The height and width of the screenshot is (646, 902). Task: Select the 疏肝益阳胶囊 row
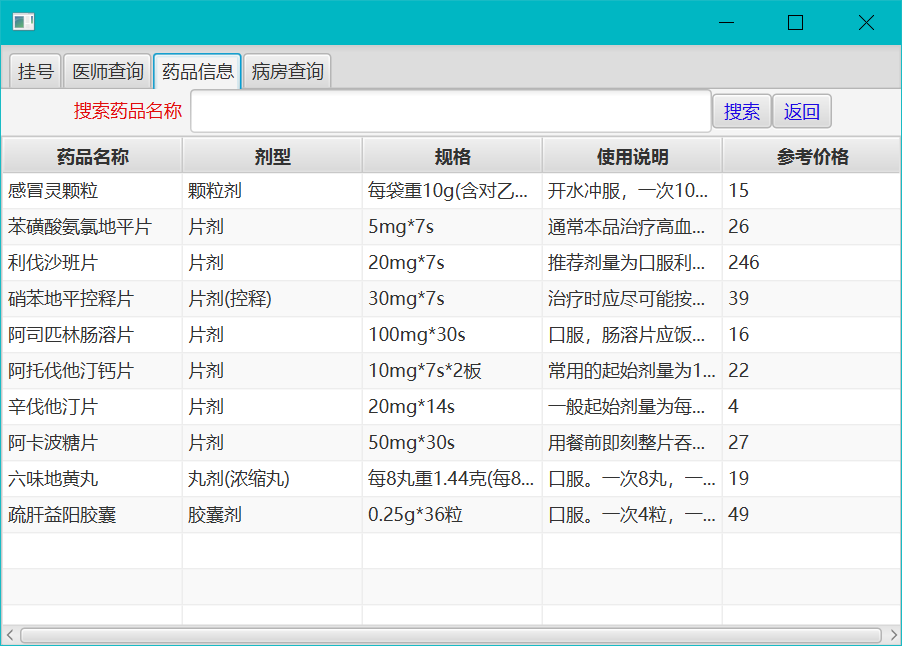pos(451,515)
